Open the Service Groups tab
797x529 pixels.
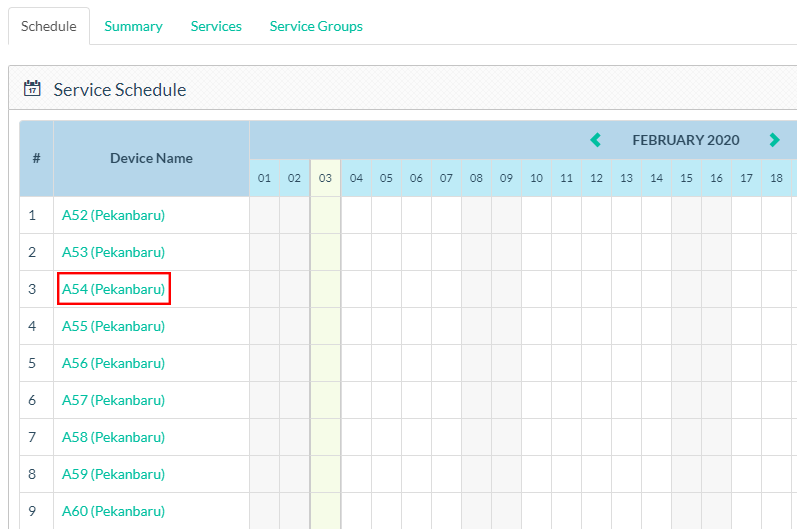point(316,26)
